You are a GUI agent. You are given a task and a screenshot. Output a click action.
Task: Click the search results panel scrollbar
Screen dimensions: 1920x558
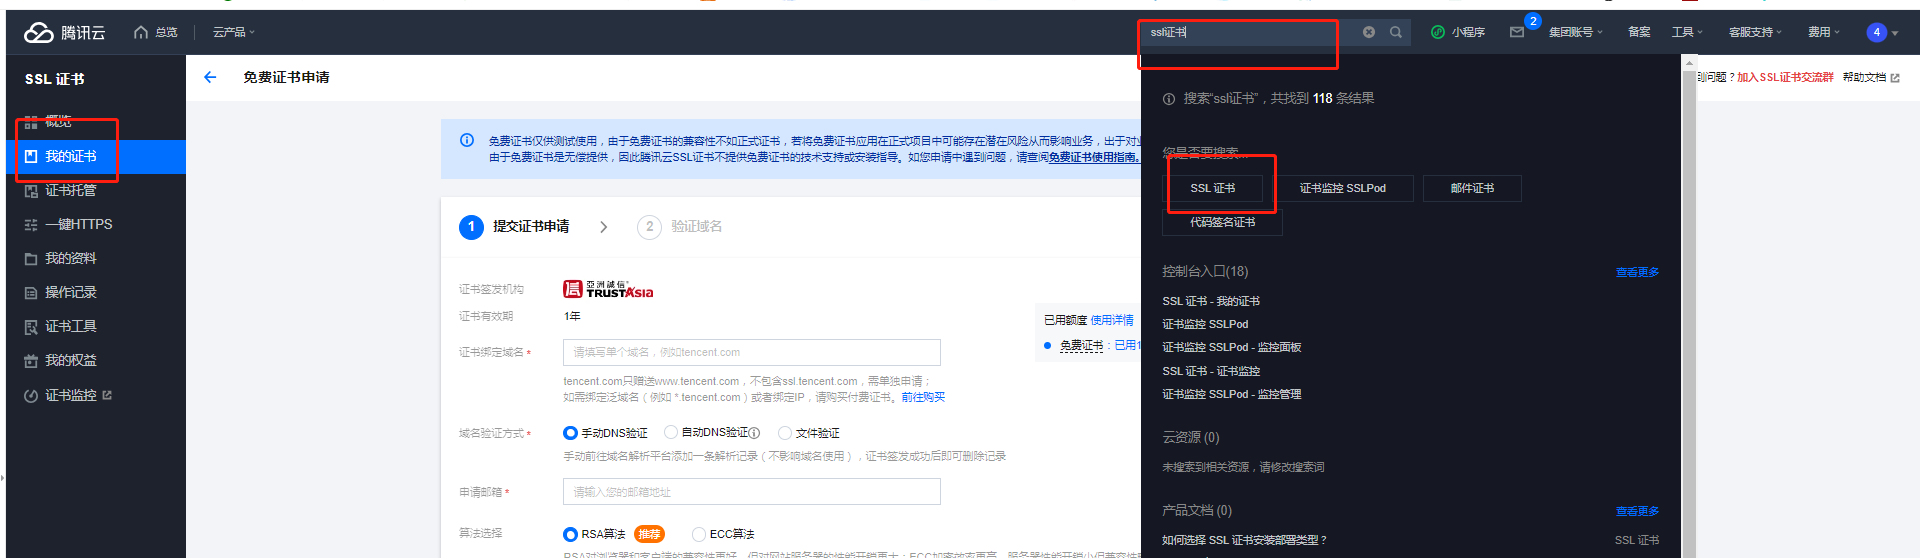coord(1689,300)
